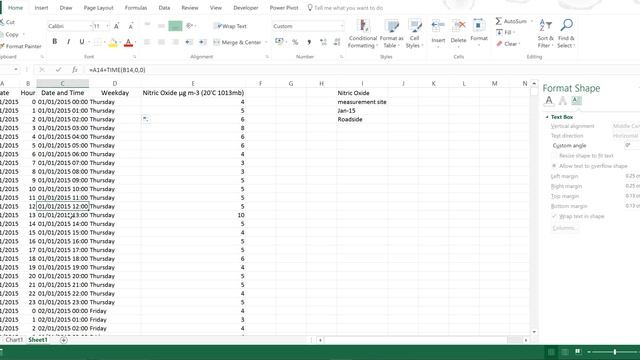
Task: Click the Insert Function fx icon
Action: click(x=75, y=70)
